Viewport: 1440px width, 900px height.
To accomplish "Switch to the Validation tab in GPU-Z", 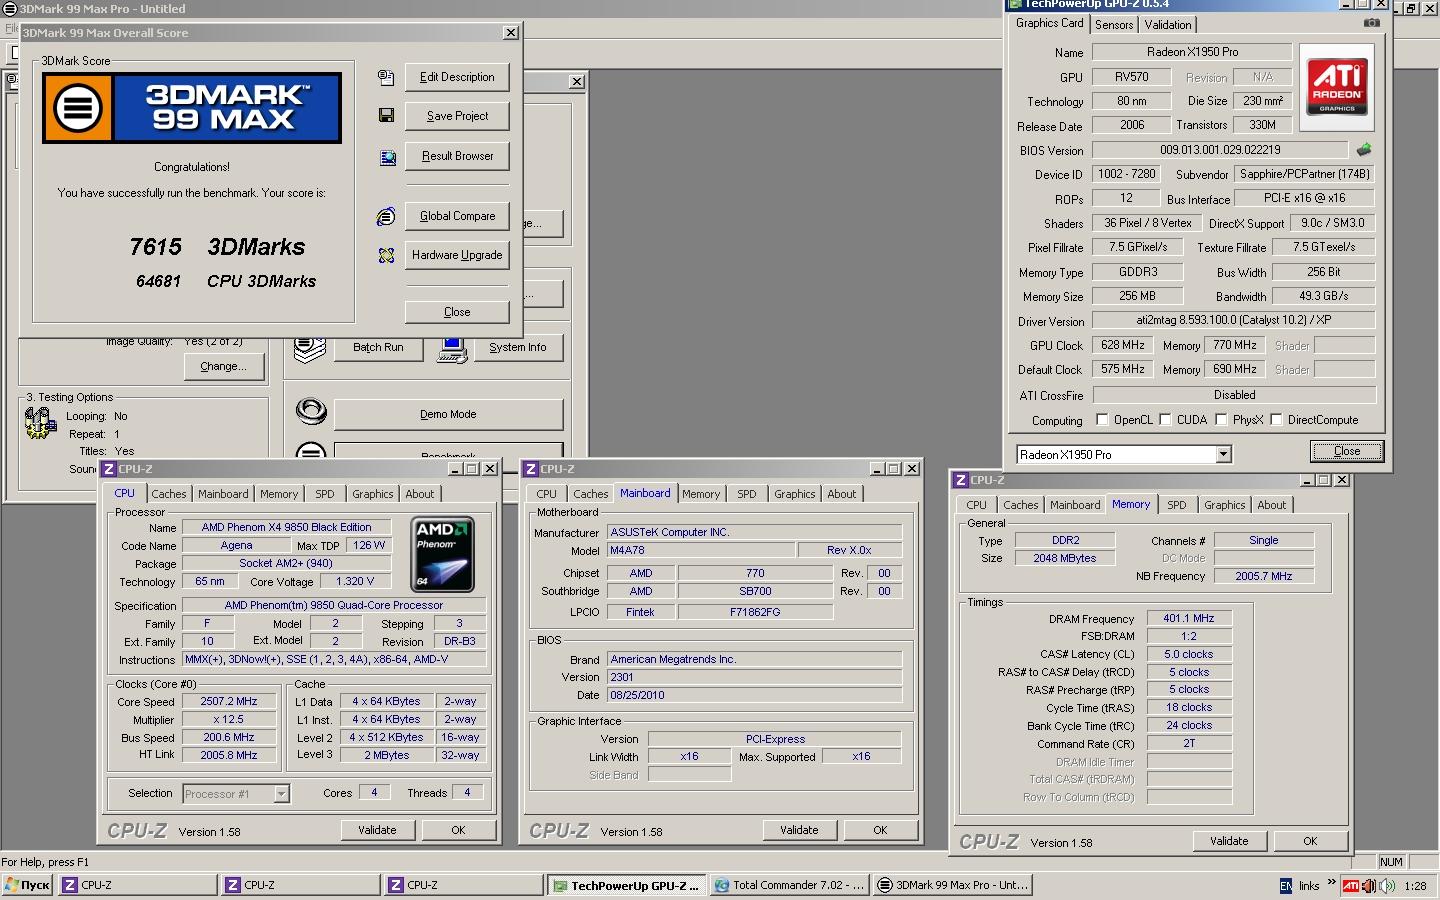I will (1167, 25).
